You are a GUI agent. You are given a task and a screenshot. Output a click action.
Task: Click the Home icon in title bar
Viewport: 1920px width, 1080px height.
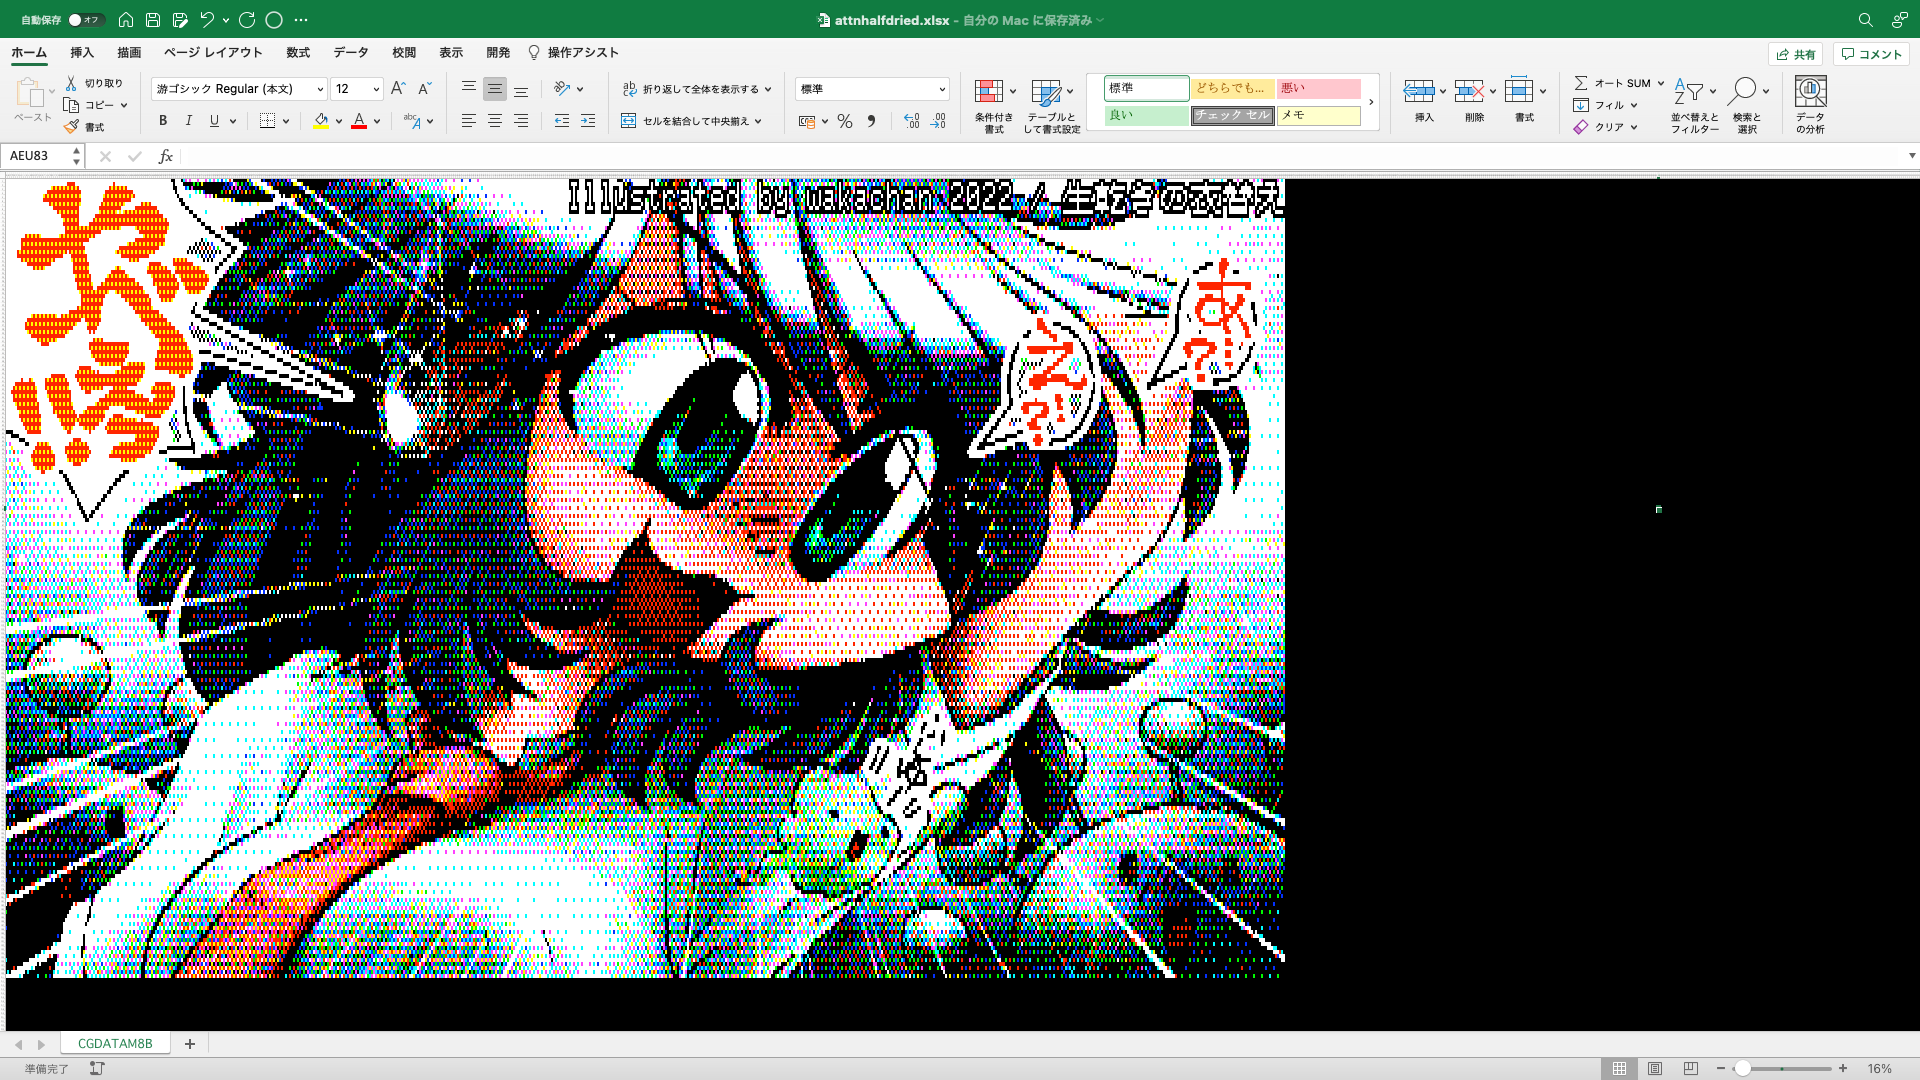126,20
